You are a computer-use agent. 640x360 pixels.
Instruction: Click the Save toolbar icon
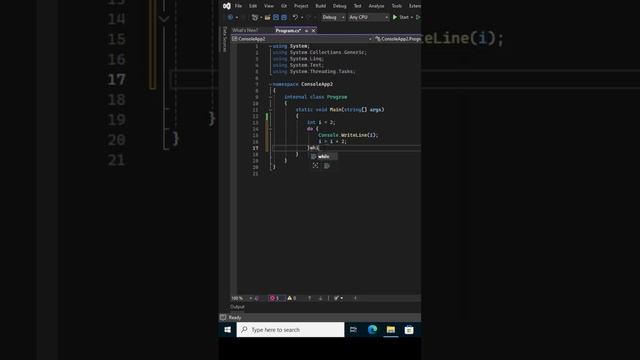(x=276, y=17)
